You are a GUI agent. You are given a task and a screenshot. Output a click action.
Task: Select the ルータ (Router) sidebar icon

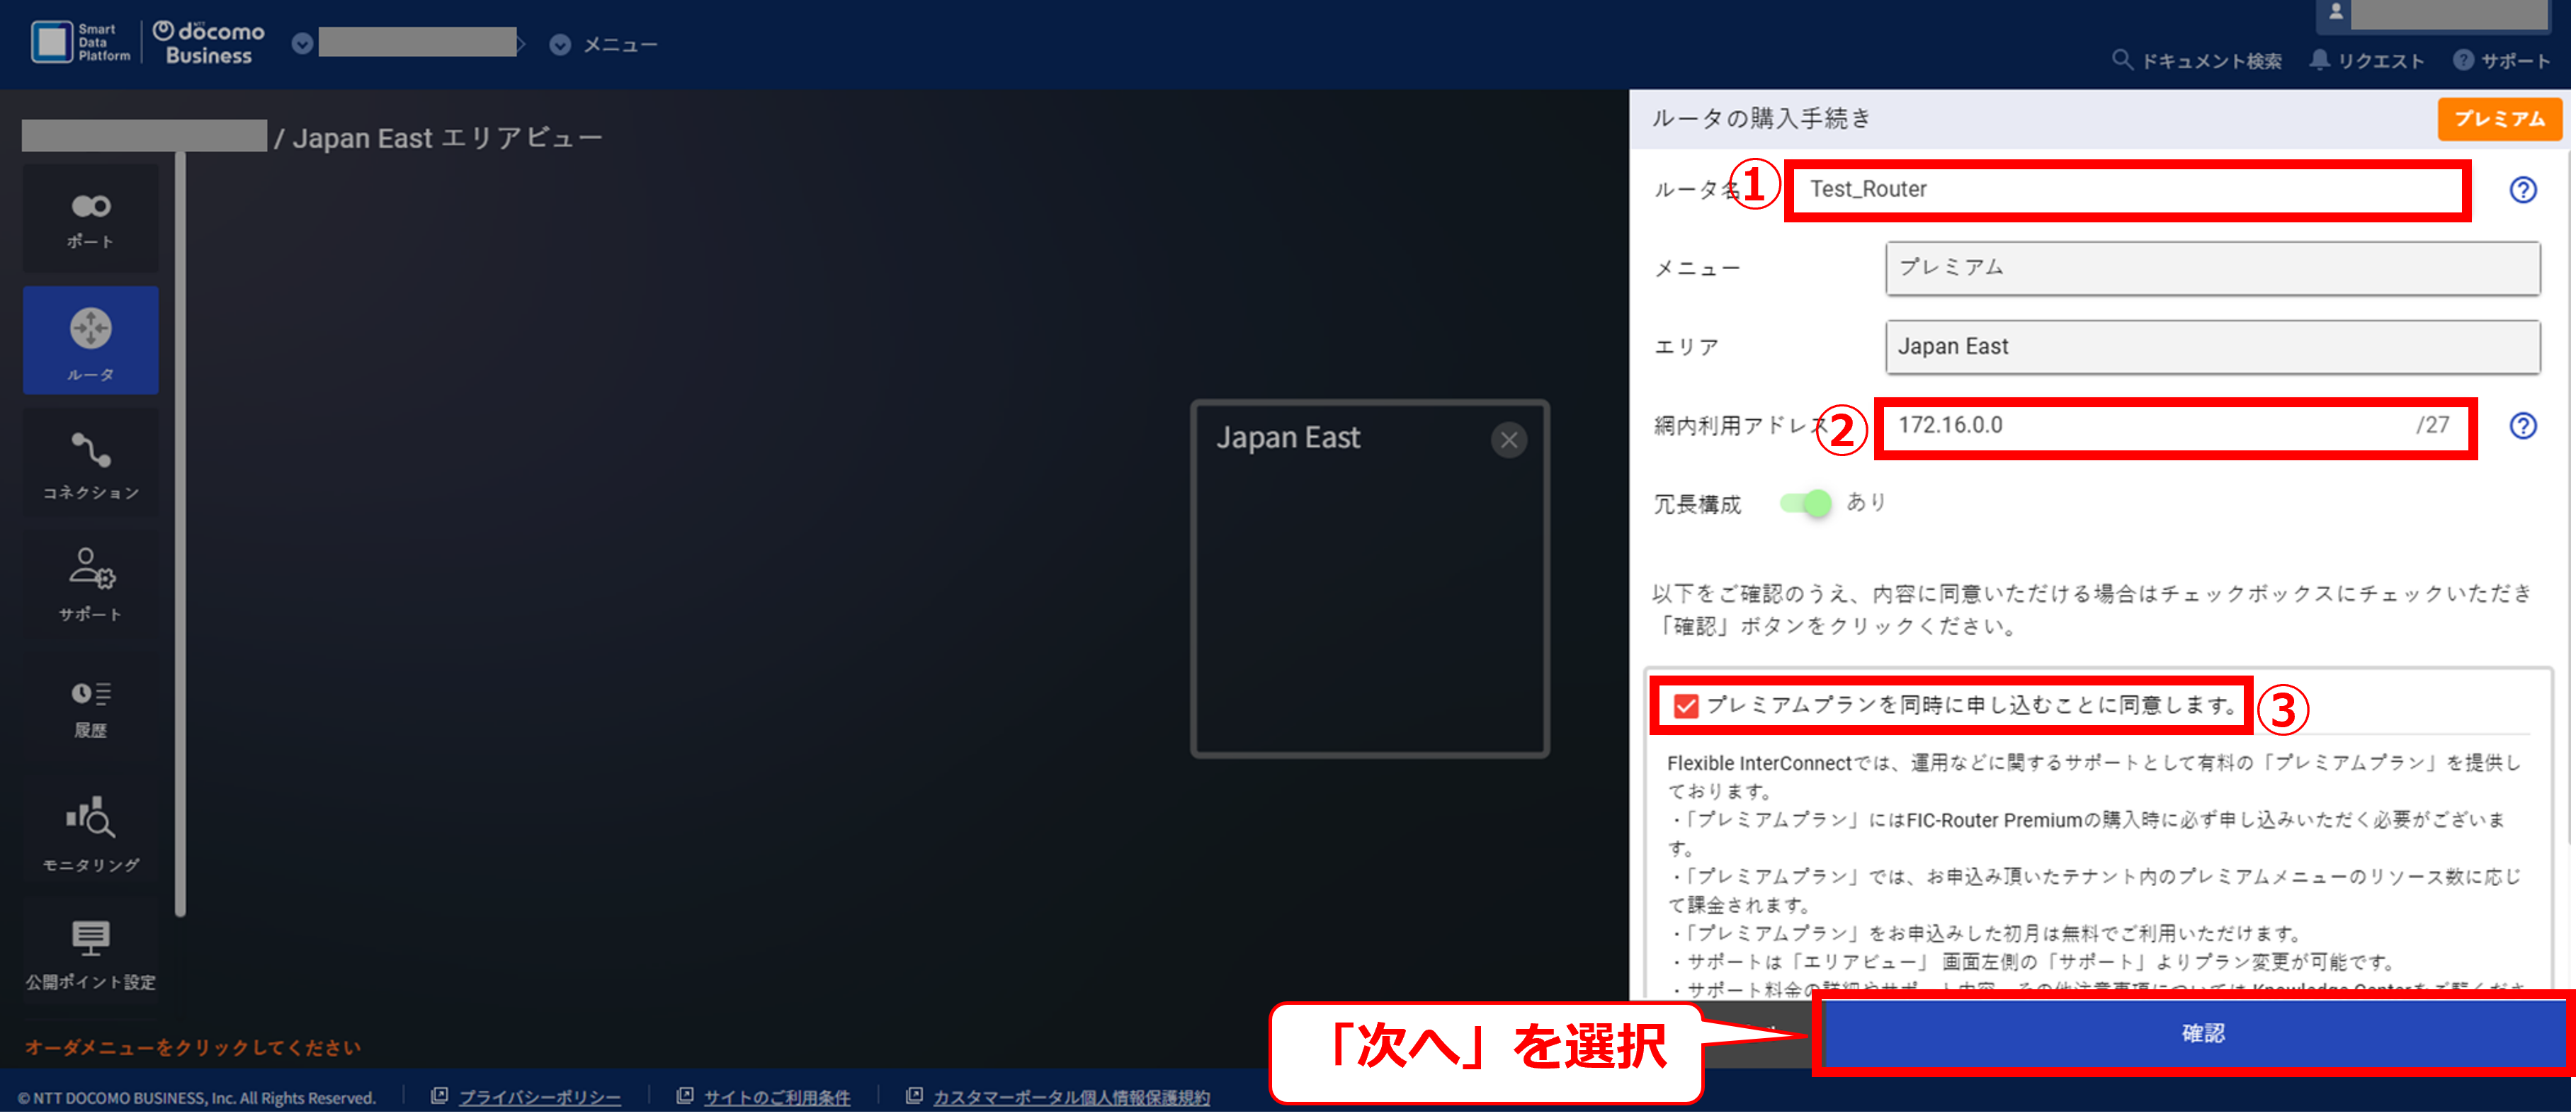point(90,341)
